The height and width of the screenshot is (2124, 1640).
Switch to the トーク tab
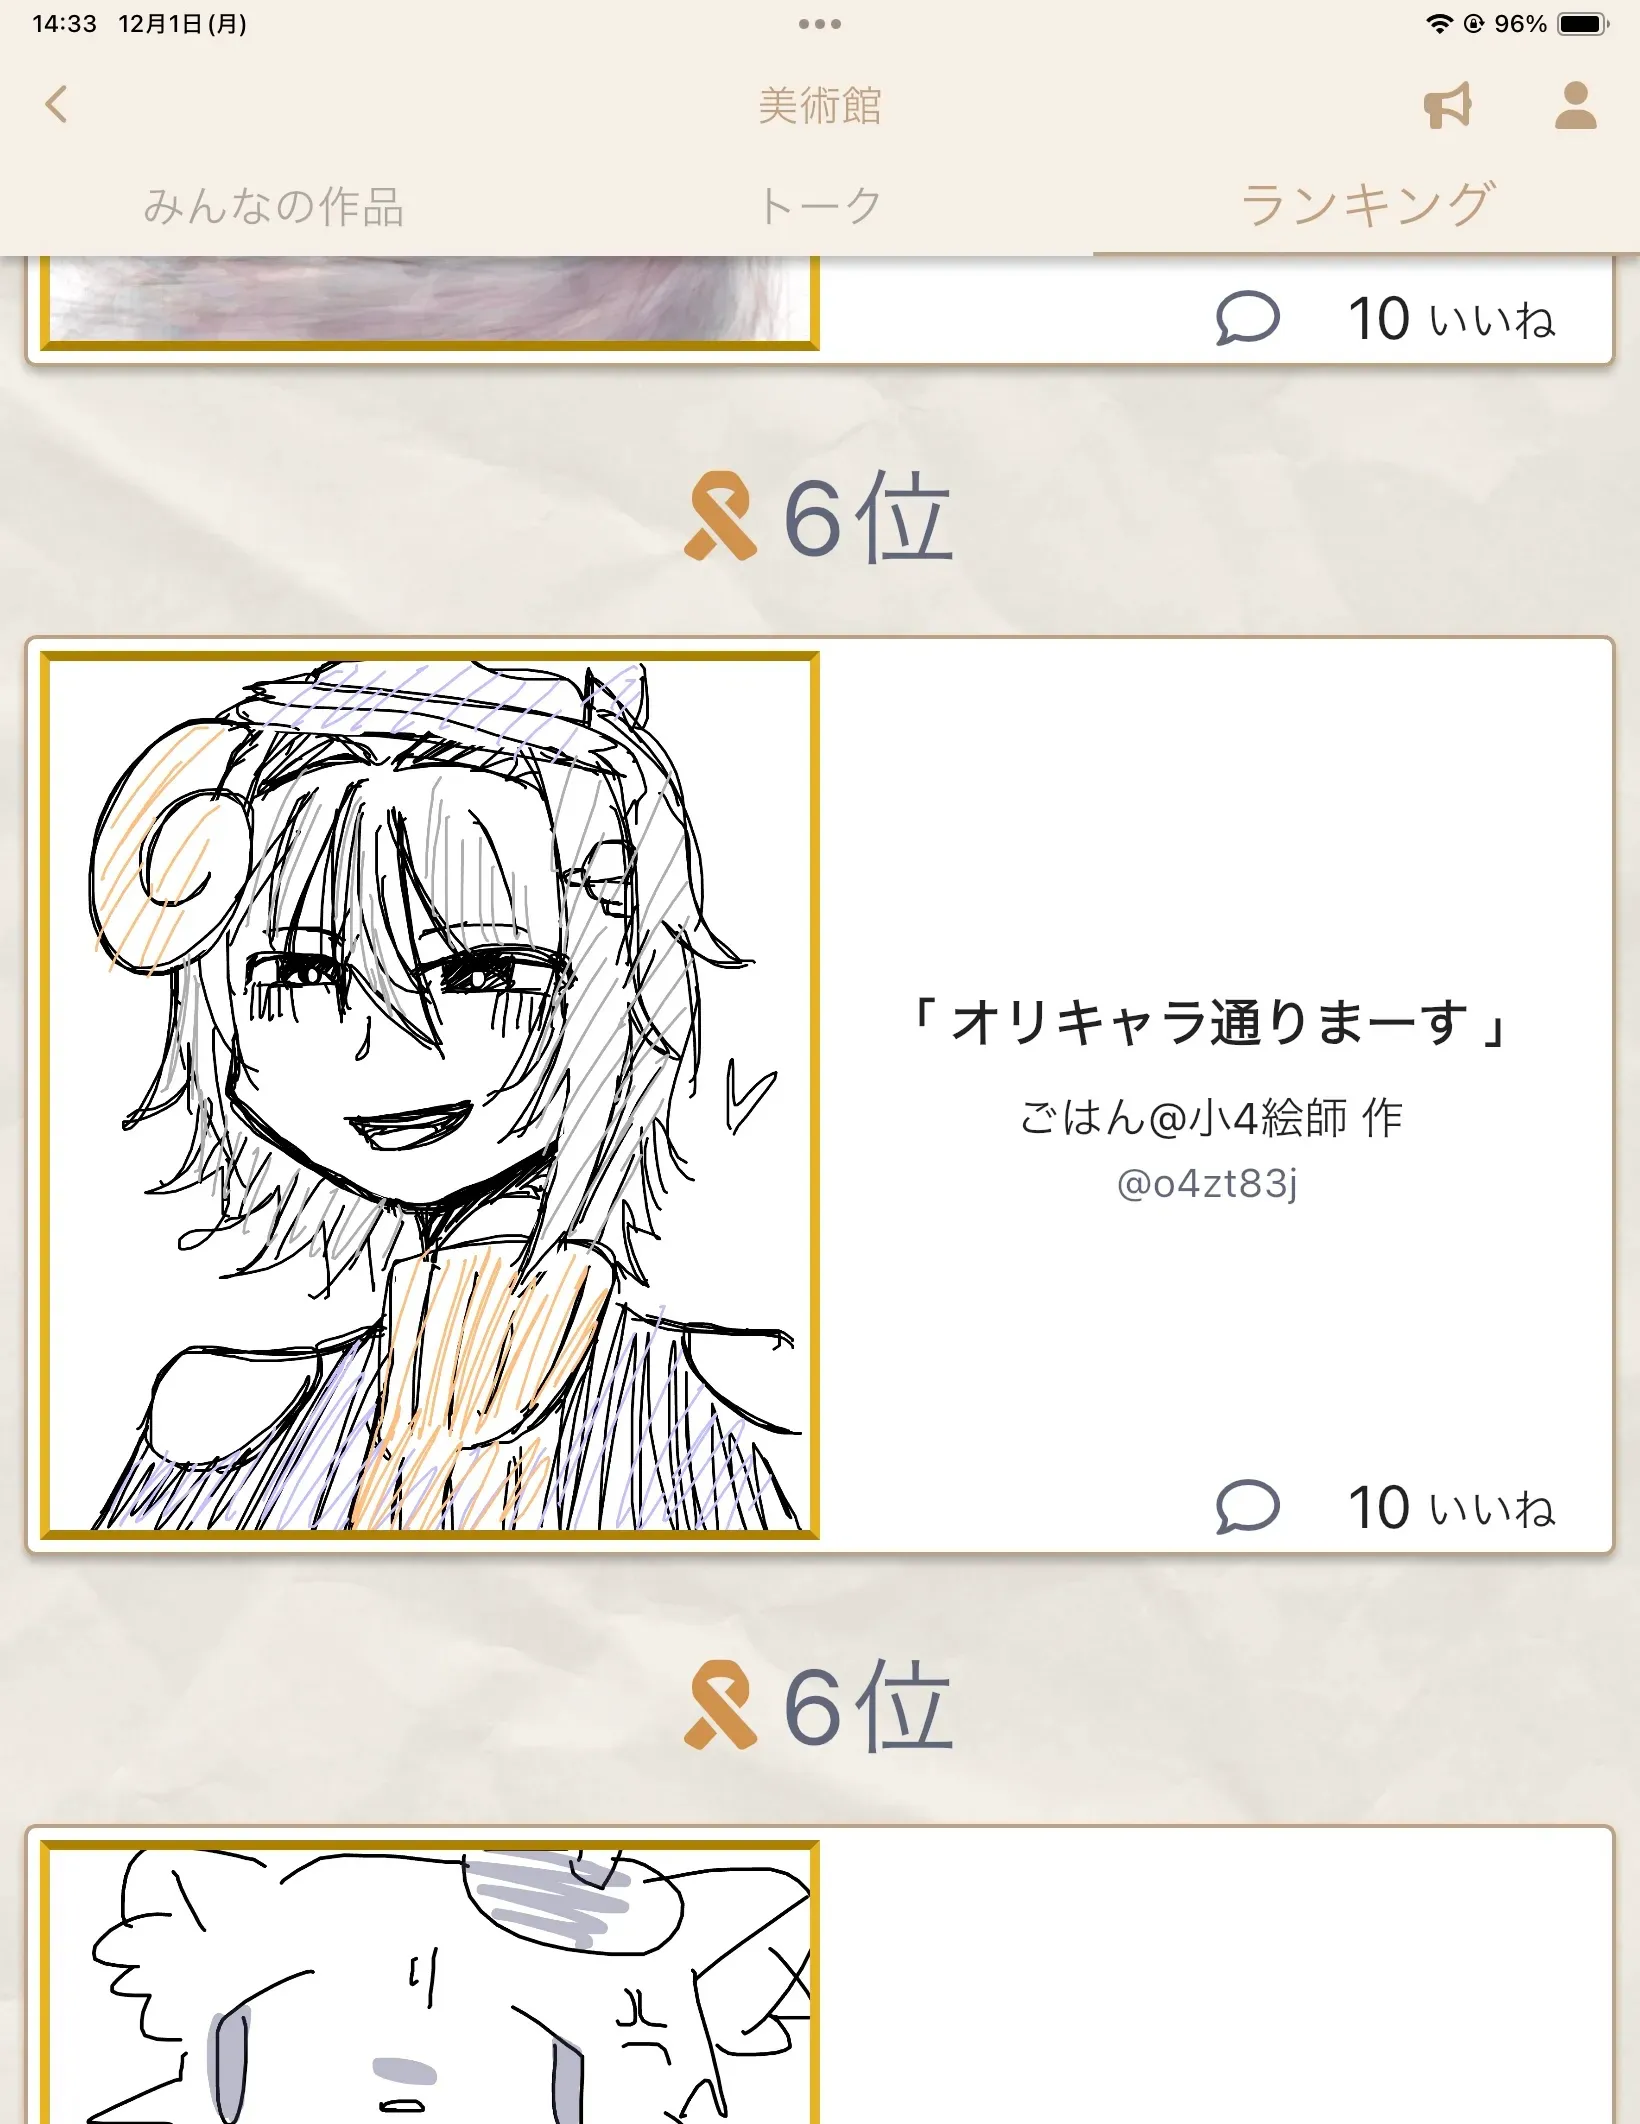tap(820, 206)
